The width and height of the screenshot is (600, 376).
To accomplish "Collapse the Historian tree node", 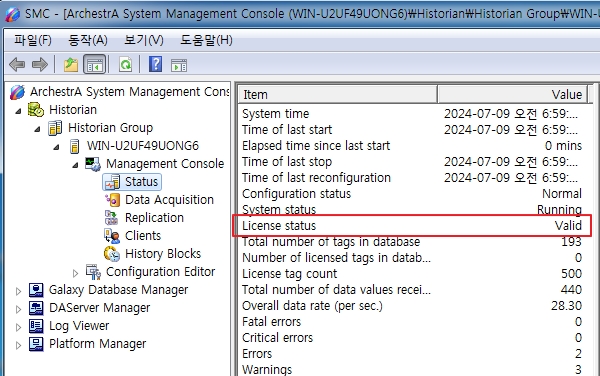I will point(18,111).
